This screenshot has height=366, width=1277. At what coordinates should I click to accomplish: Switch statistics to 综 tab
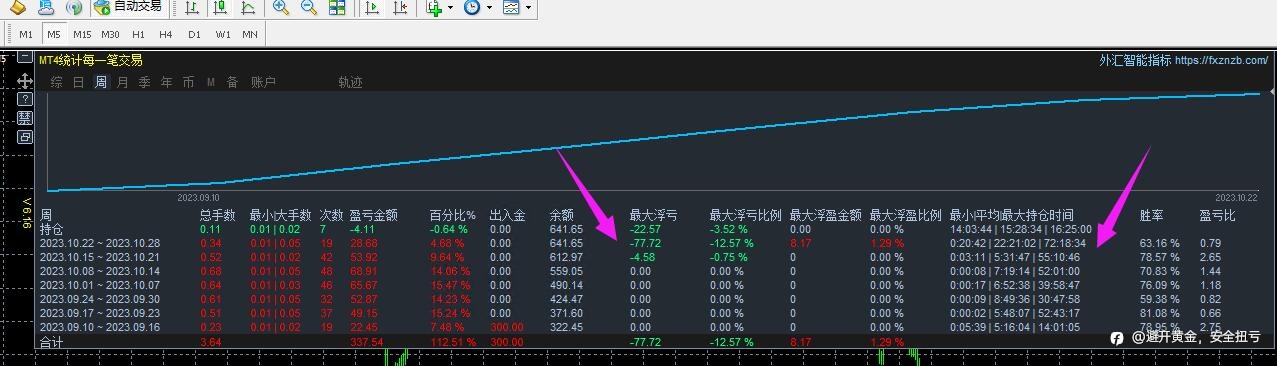pos(57,82)
